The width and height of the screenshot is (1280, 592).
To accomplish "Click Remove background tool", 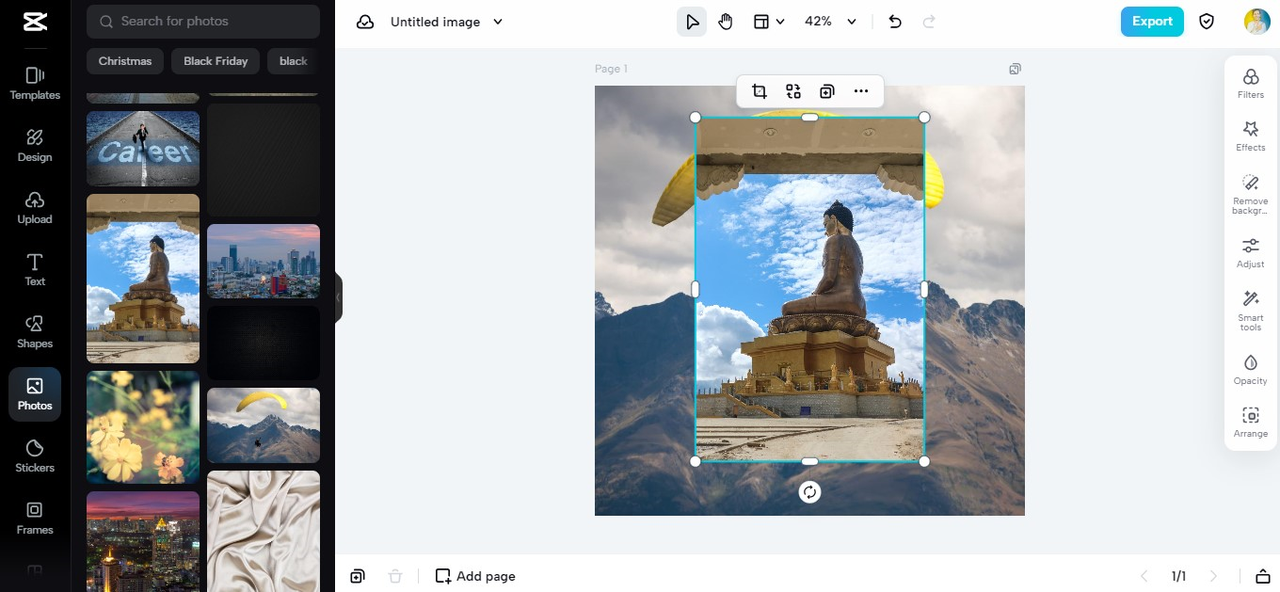I will click(1250, 194).
